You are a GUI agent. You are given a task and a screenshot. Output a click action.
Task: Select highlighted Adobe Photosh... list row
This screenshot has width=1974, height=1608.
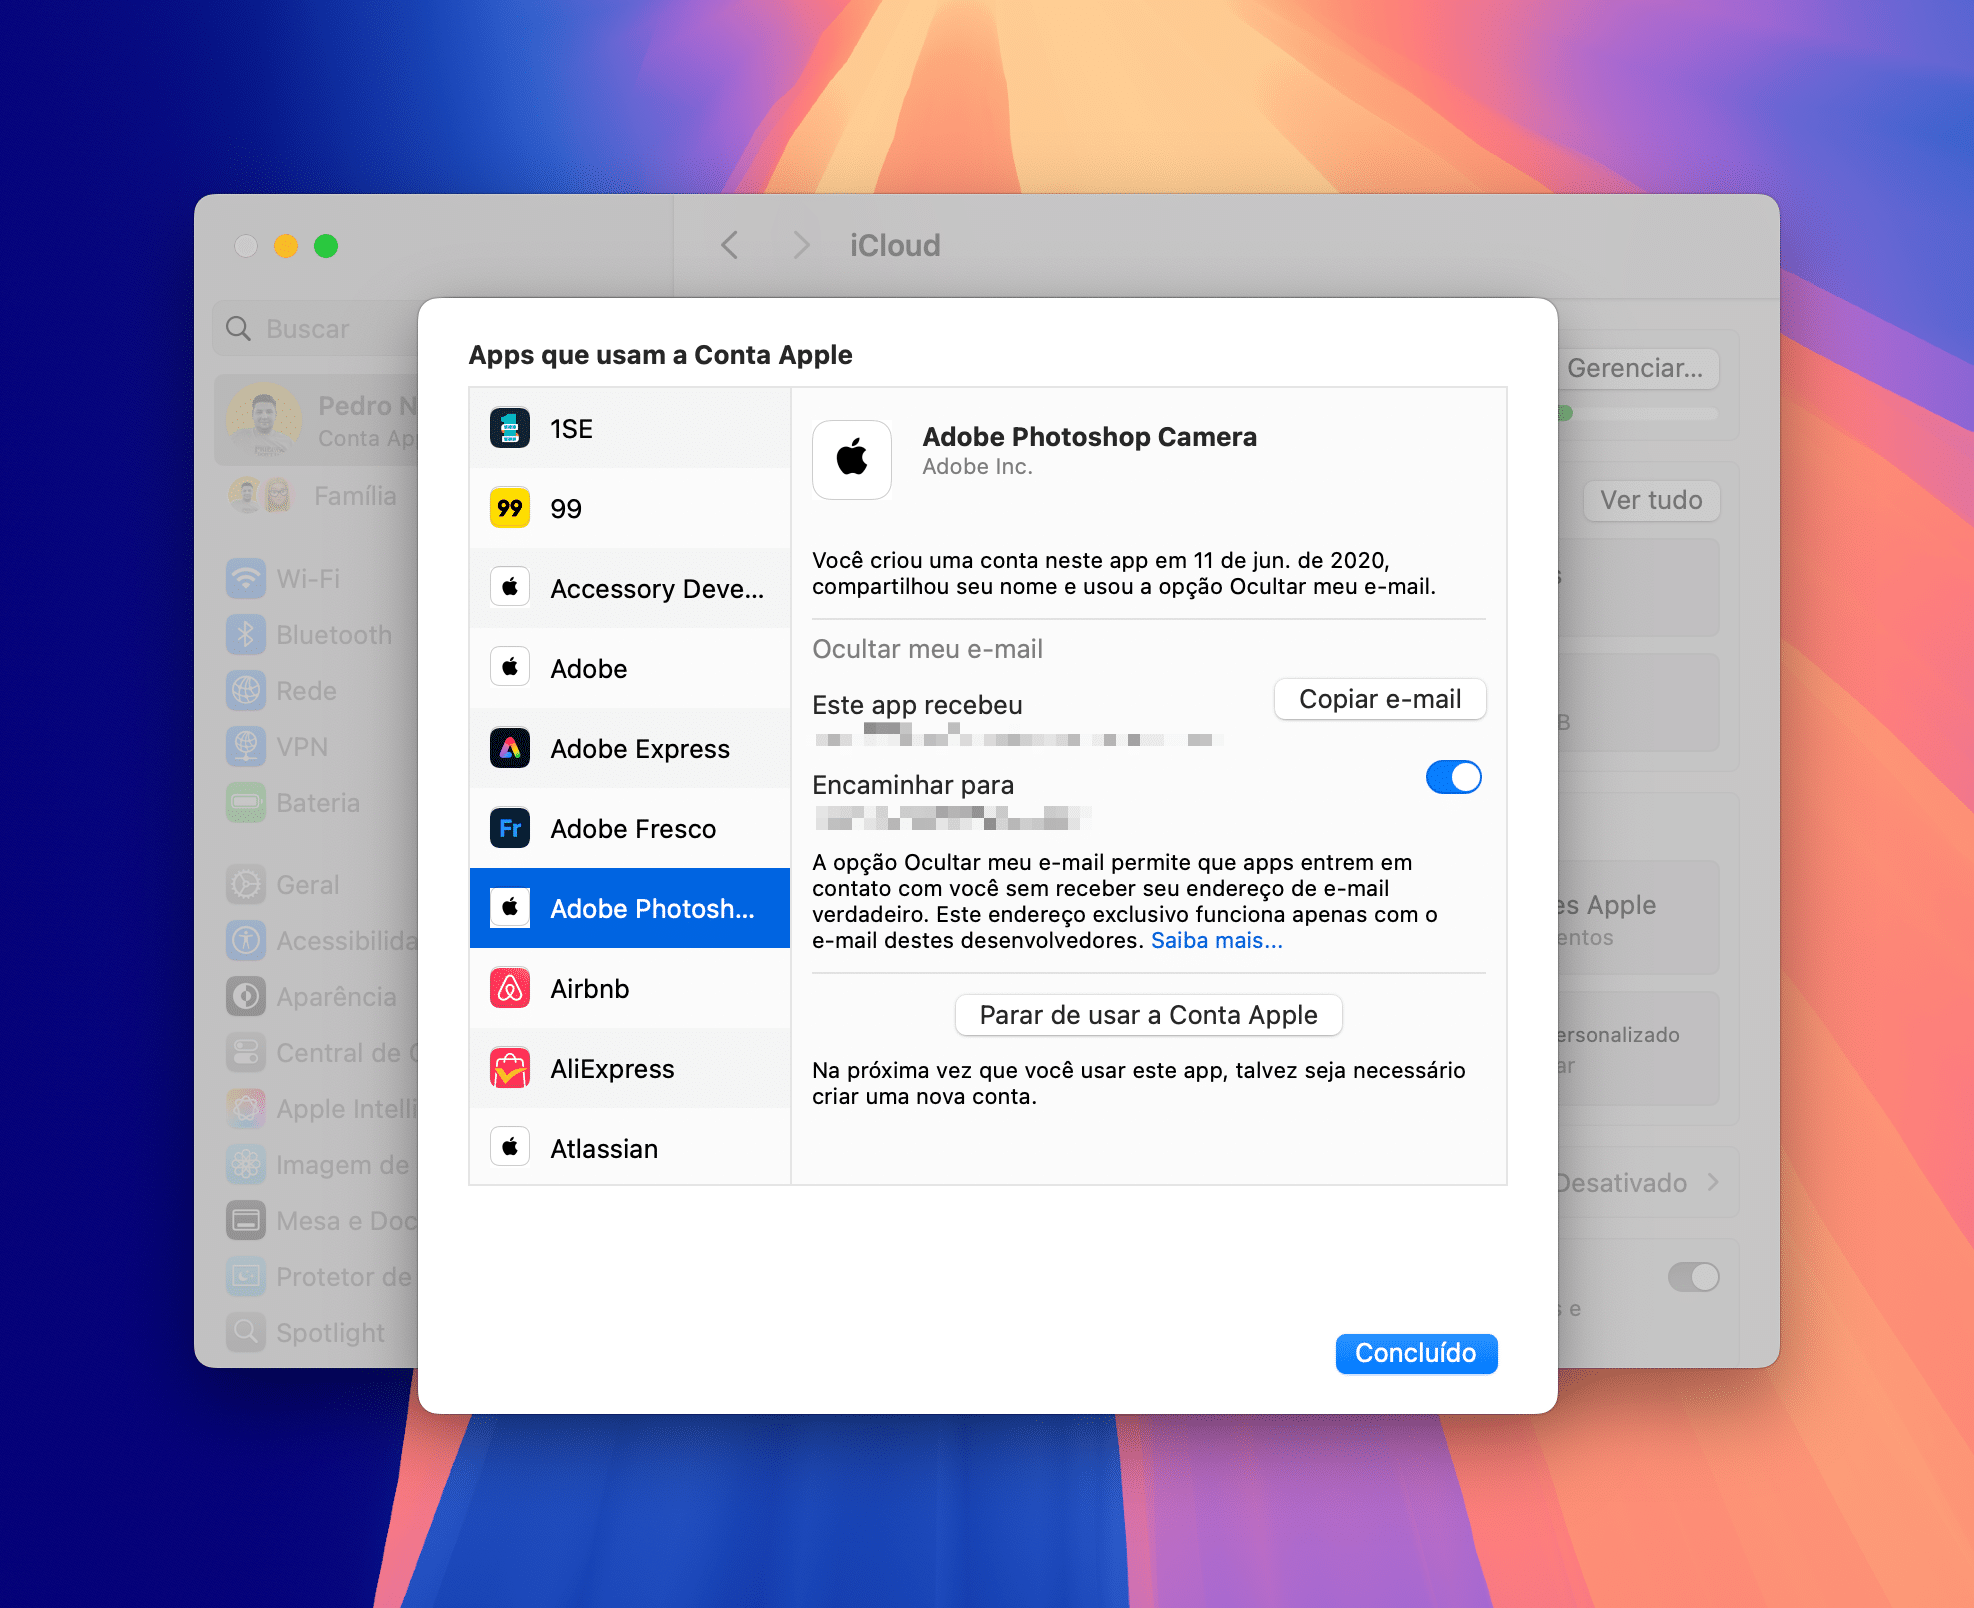tap(630, 908)
